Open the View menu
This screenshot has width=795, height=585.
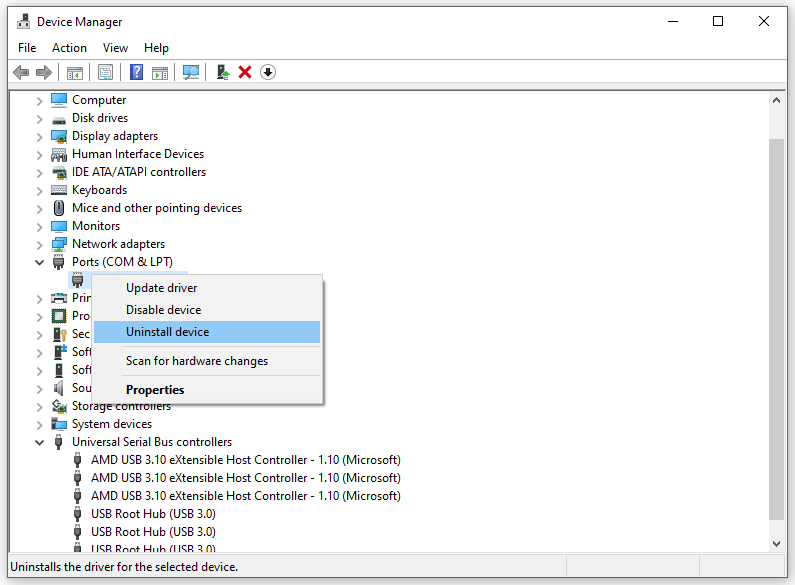point(115,48)
